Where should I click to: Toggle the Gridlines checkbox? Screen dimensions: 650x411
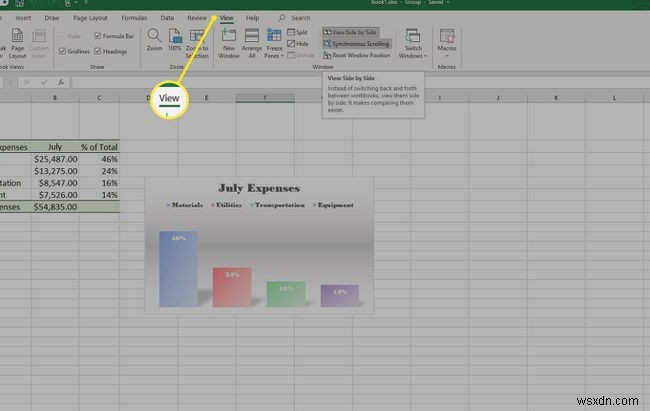(x=62, y=51)
